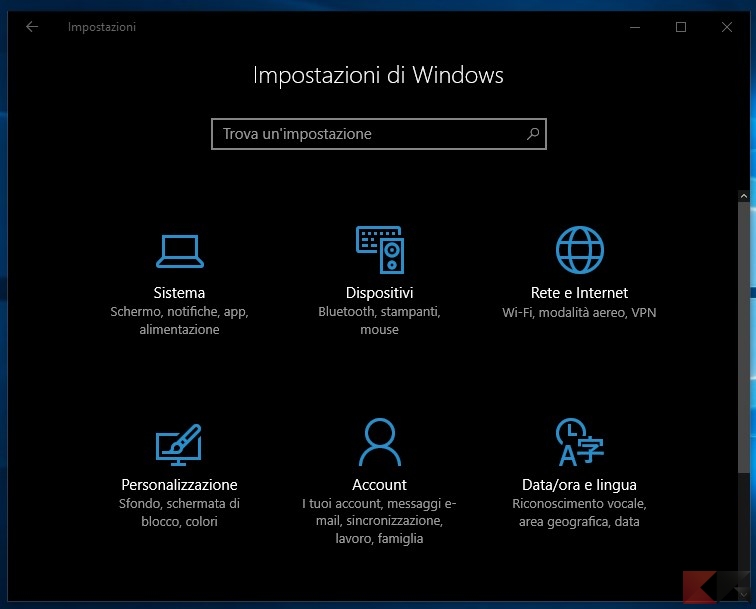Close the Impostazioni window
756x609 pixels.
coord(727,27)
